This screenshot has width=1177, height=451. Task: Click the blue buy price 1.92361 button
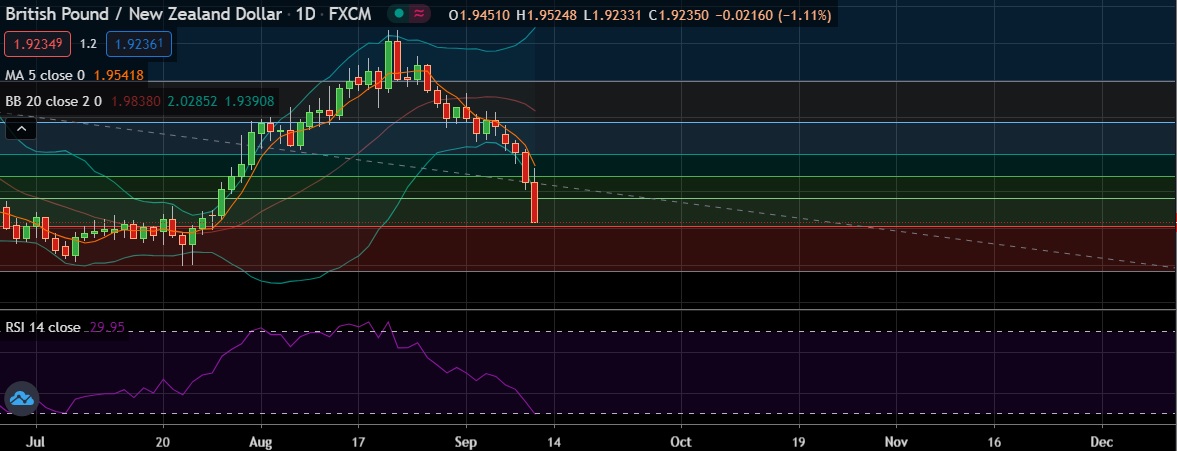click(x=139, y=44)
